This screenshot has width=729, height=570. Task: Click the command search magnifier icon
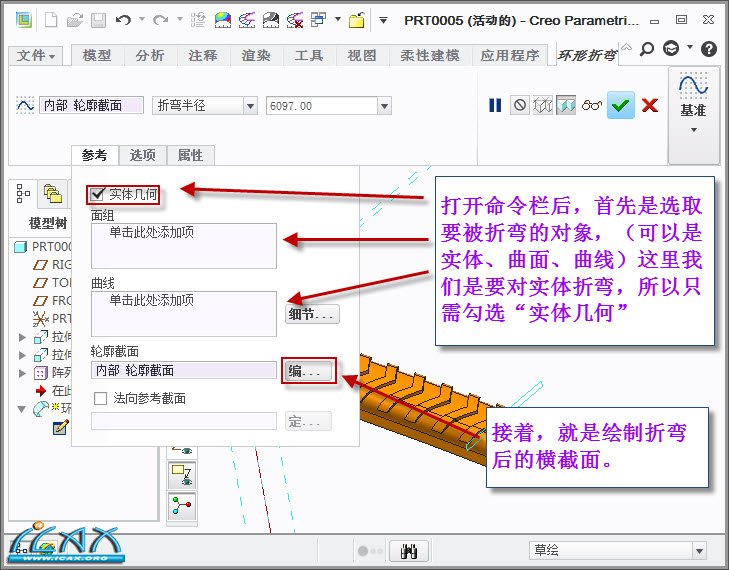pos(647,48)
